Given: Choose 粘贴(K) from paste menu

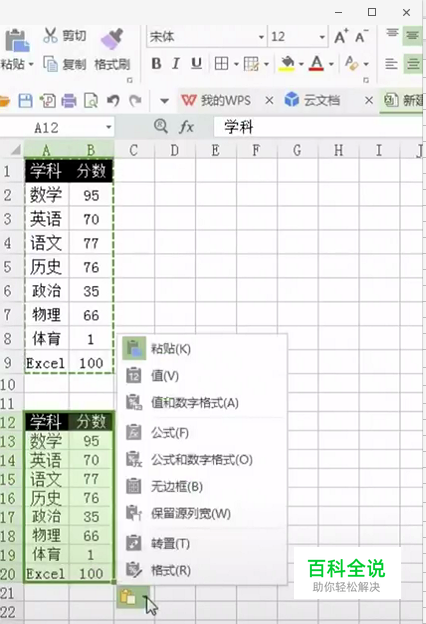Looking at the screenshot, I should coord(203,349).
